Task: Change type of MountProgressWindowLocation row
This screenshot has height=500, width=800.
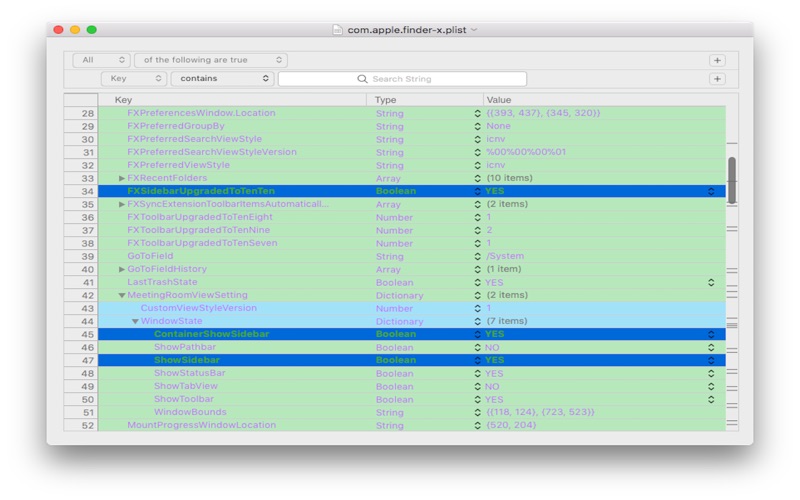Action: 477,425
